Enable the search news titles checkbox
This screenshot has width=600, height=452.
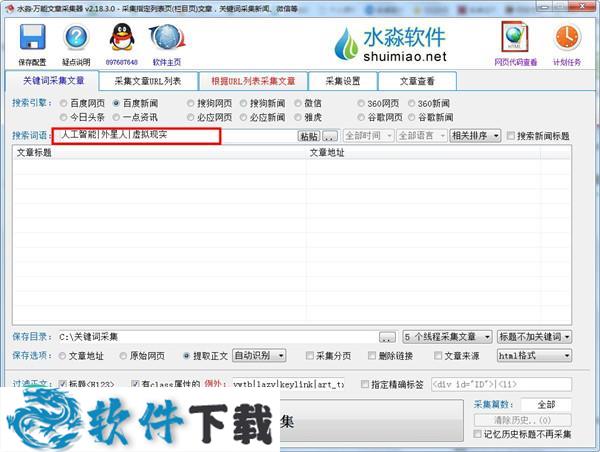[x=512, y=136]
